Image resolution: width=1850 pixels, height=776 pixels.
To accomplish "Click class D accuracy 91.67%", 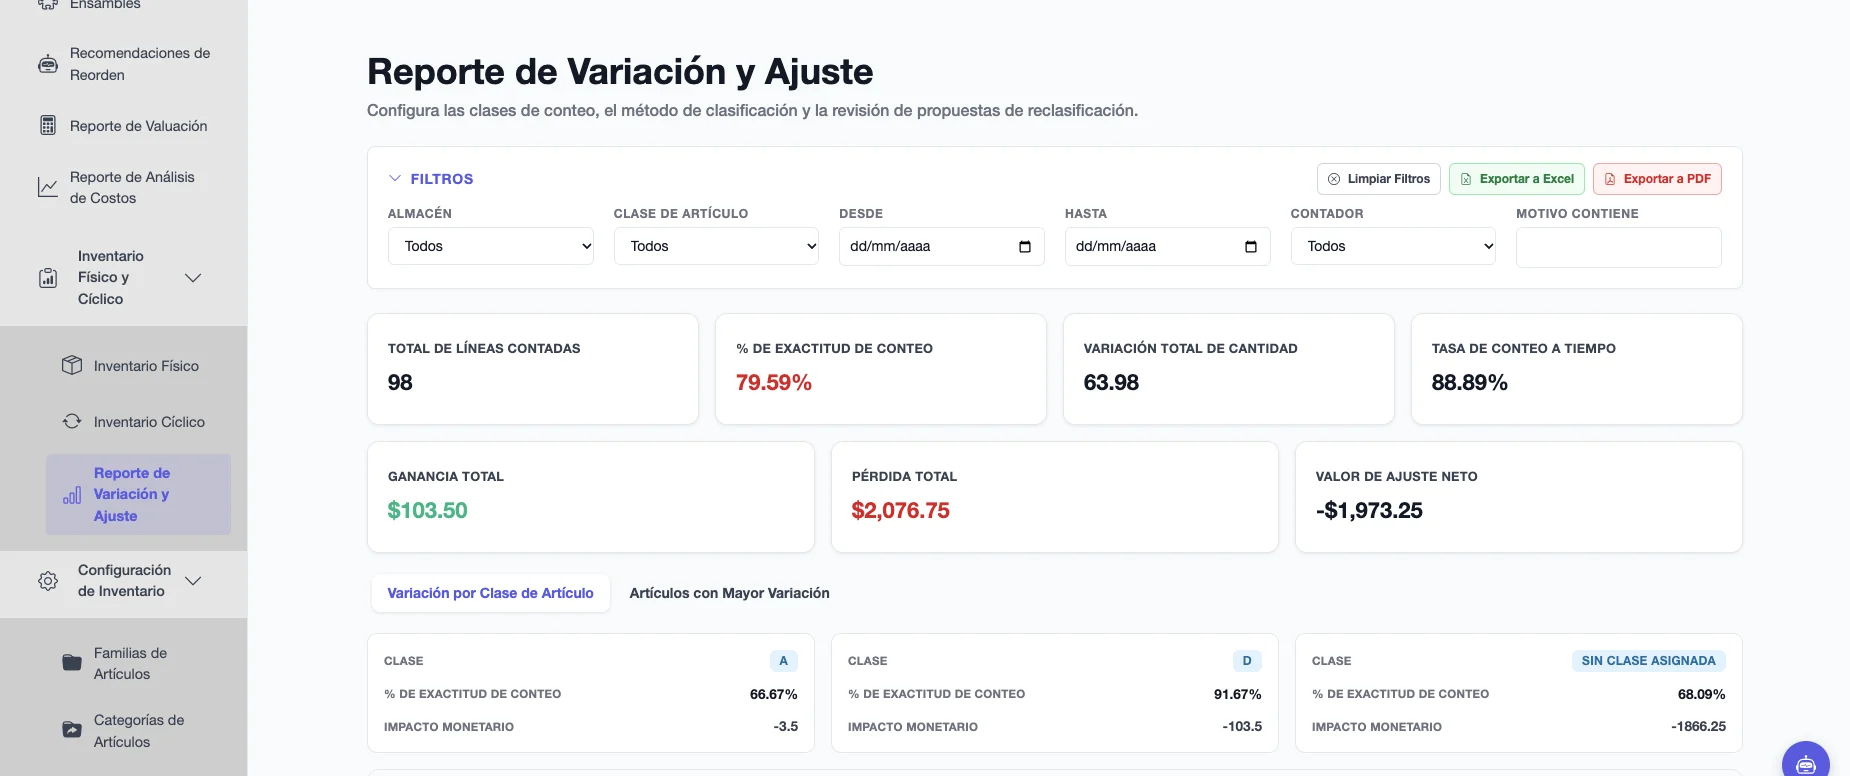I will click(x=1238, y=694).
